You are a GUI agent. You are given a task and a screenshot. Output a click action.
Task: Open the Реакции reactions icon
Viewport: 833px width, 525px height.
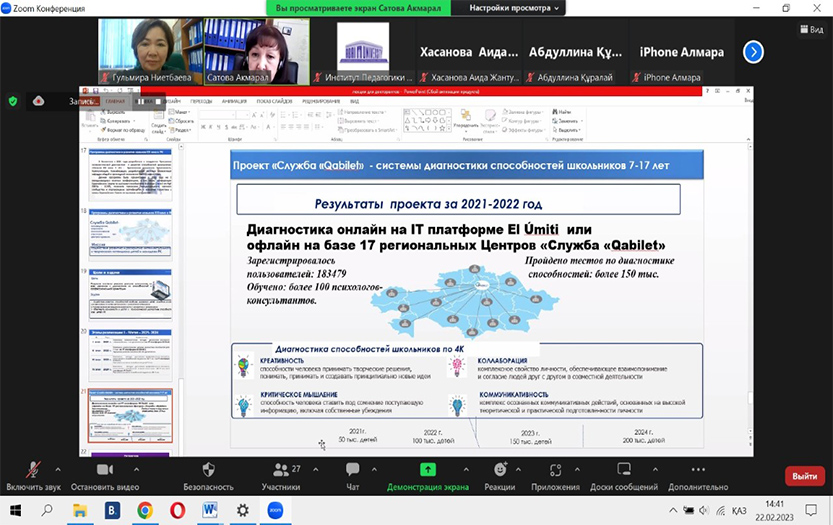tap(499, 470)
